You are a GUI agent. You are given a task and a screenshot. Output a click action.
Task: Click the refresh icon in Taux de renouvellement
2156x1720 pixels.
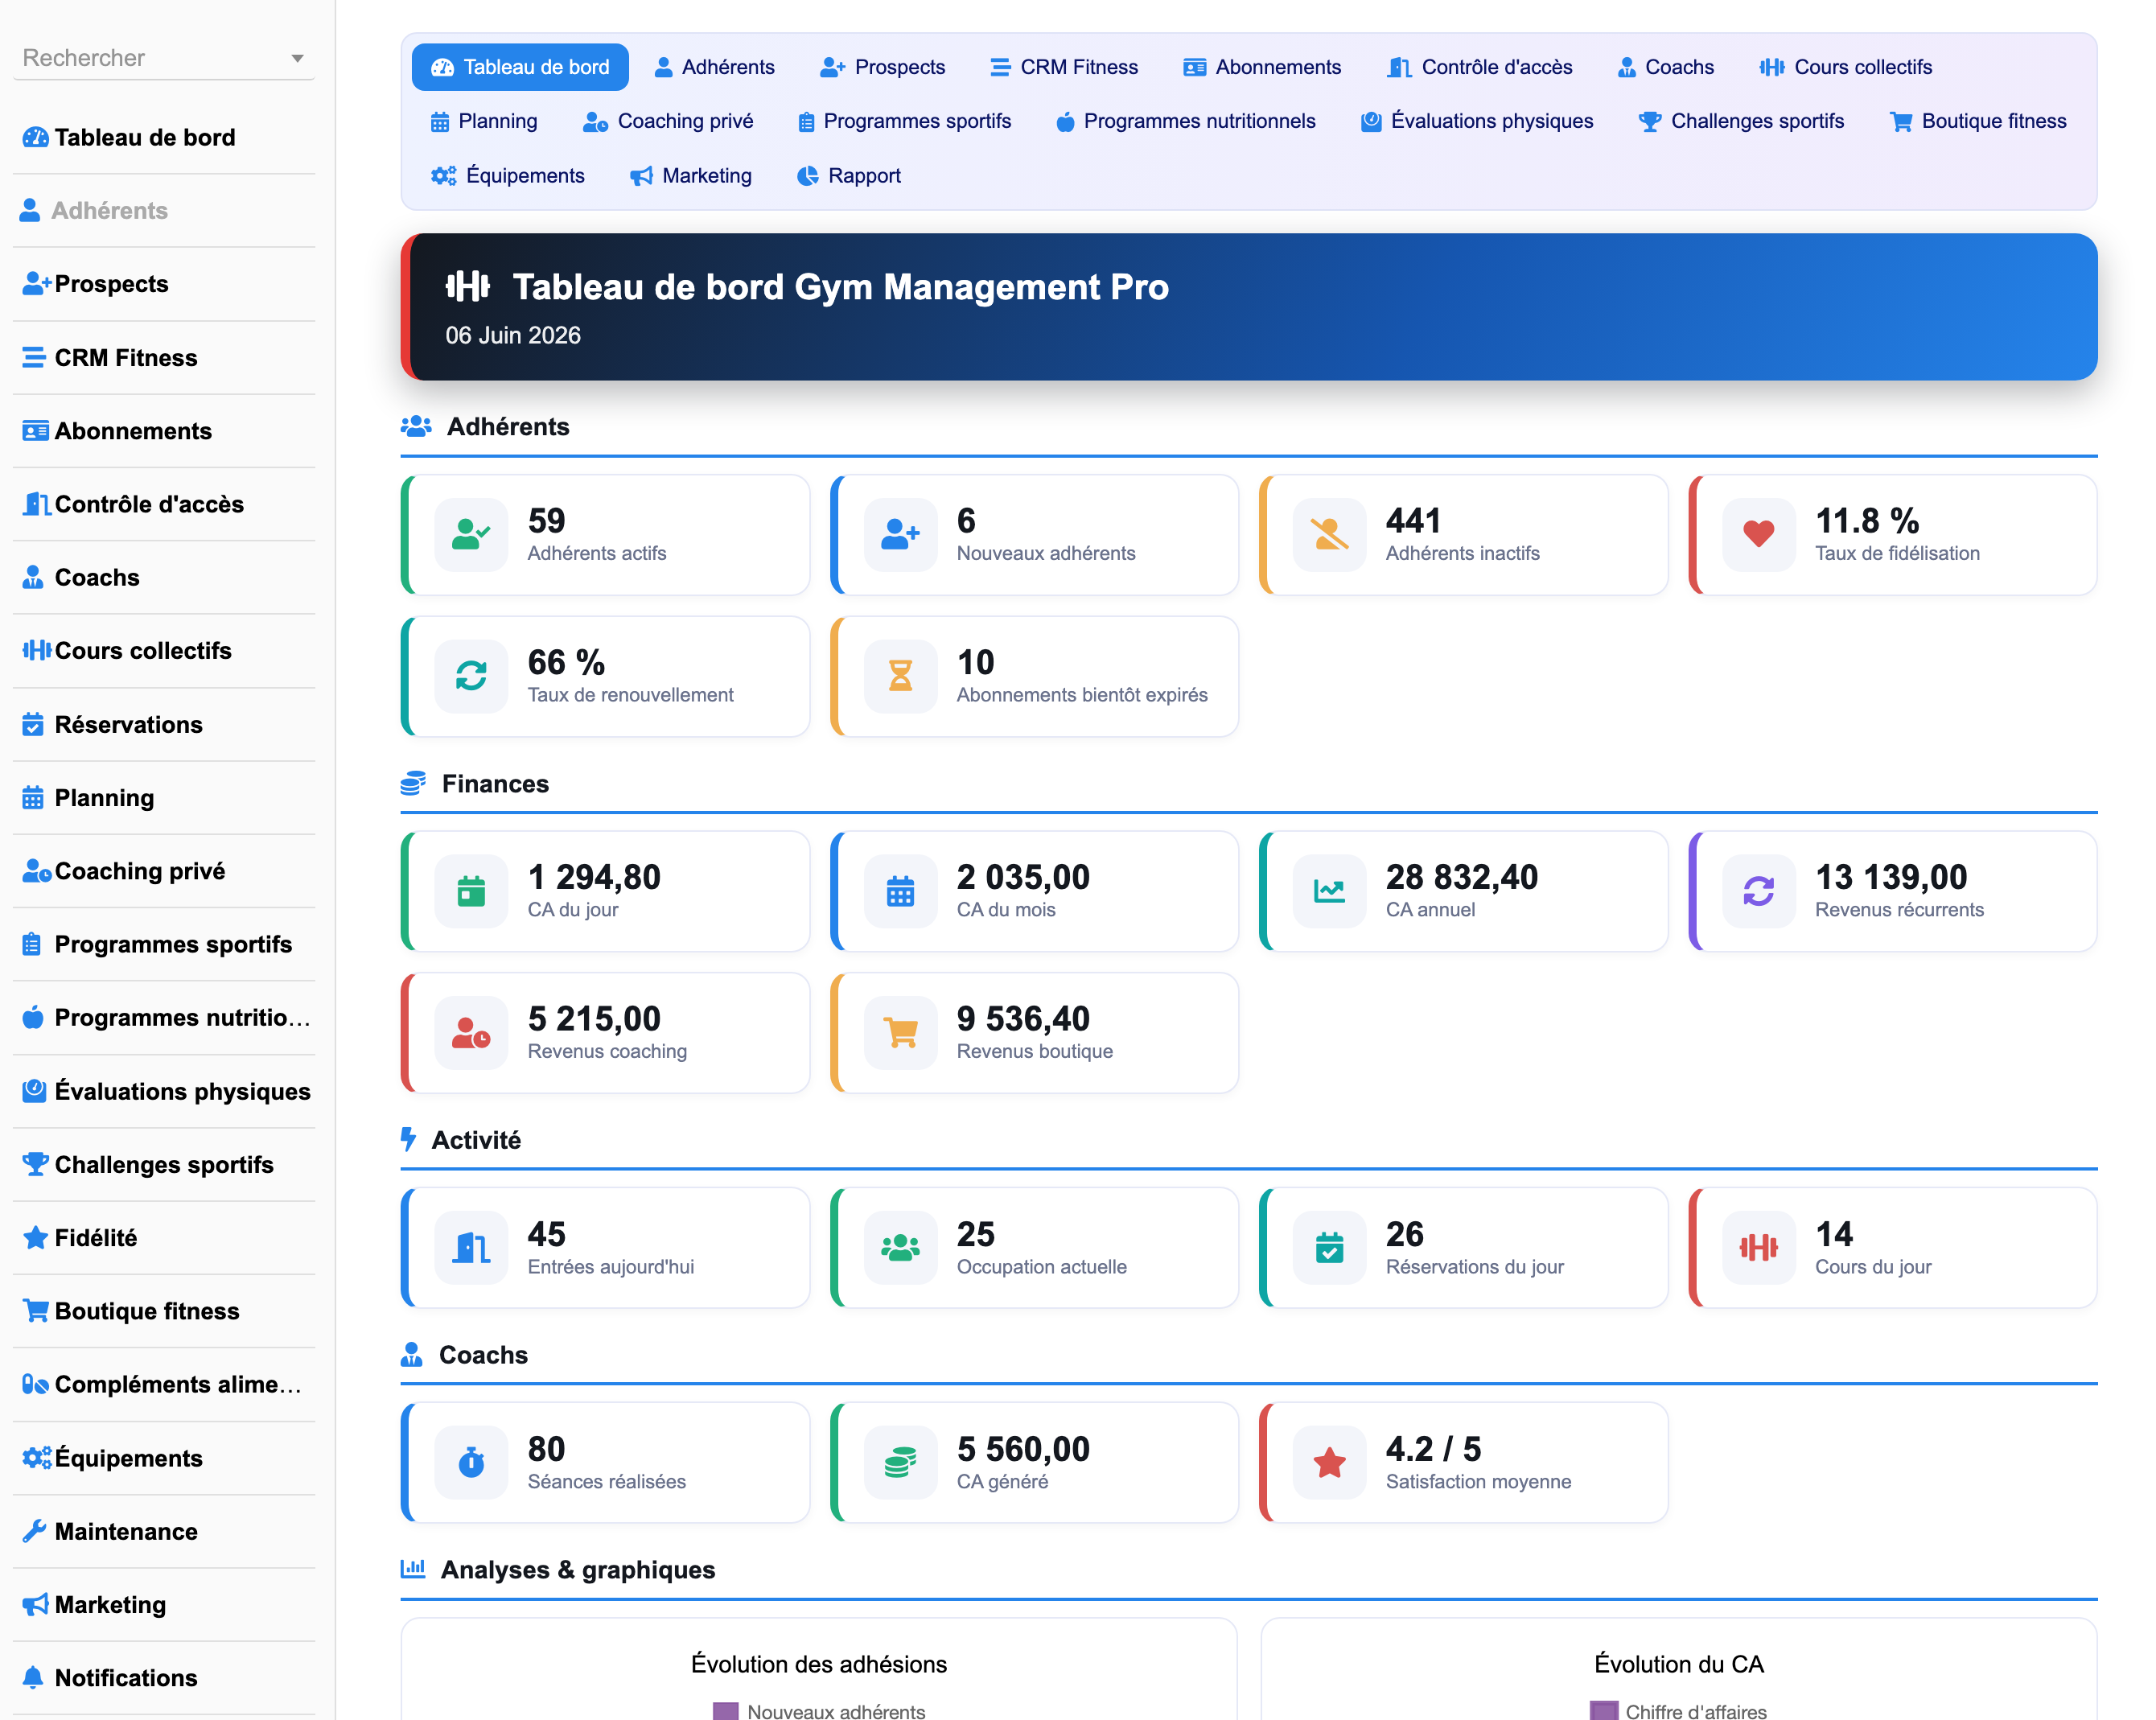[x=471, y=676]
